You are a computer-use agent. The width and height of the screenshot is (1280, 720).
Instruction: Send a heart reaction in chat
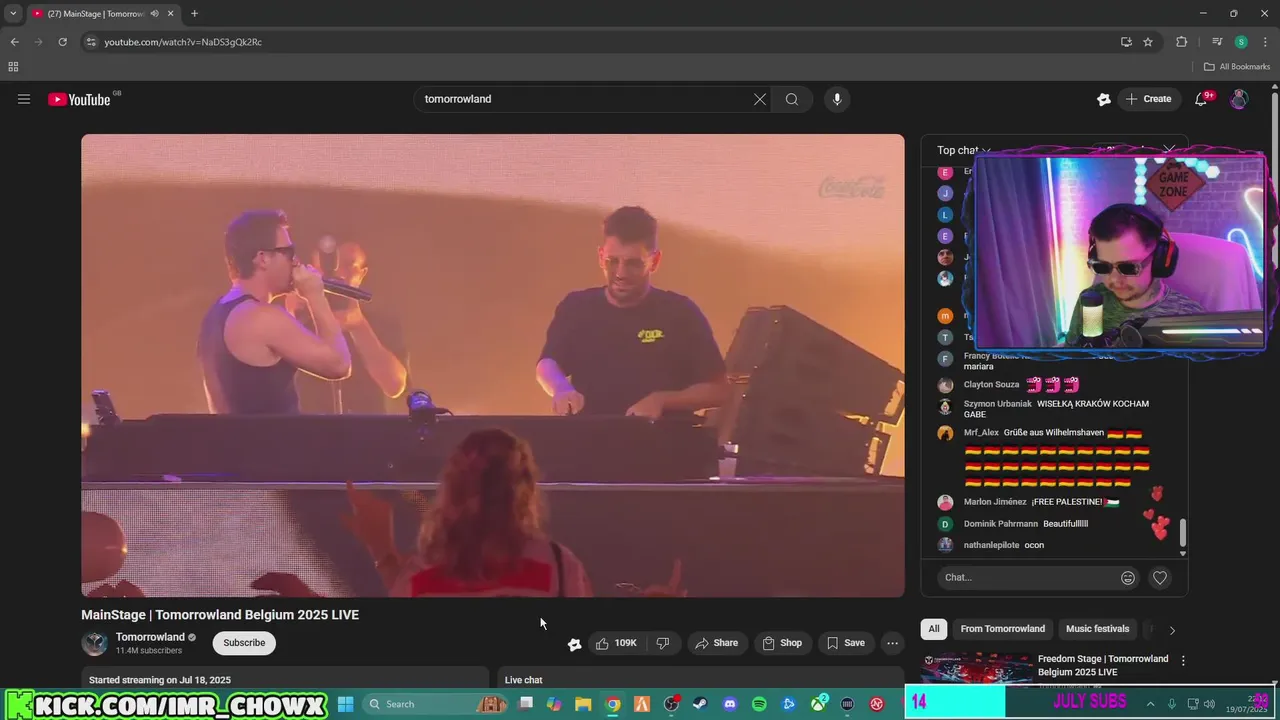tap(1160, 578)
